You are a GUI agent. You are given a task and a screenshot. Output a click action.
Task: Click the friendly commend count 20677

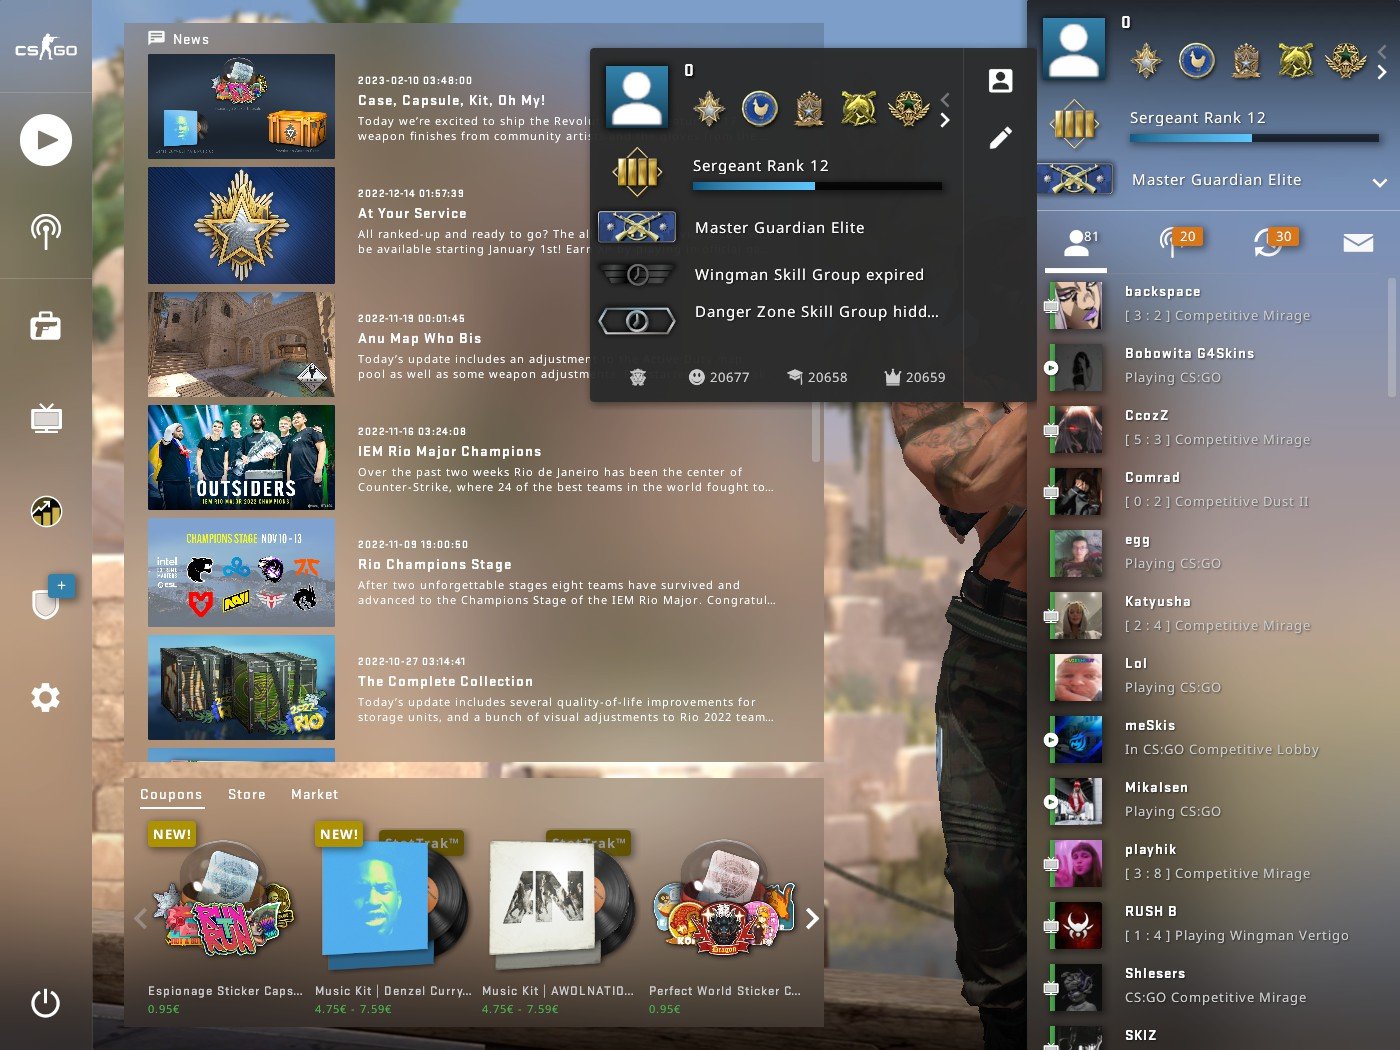tap(719, 377)
